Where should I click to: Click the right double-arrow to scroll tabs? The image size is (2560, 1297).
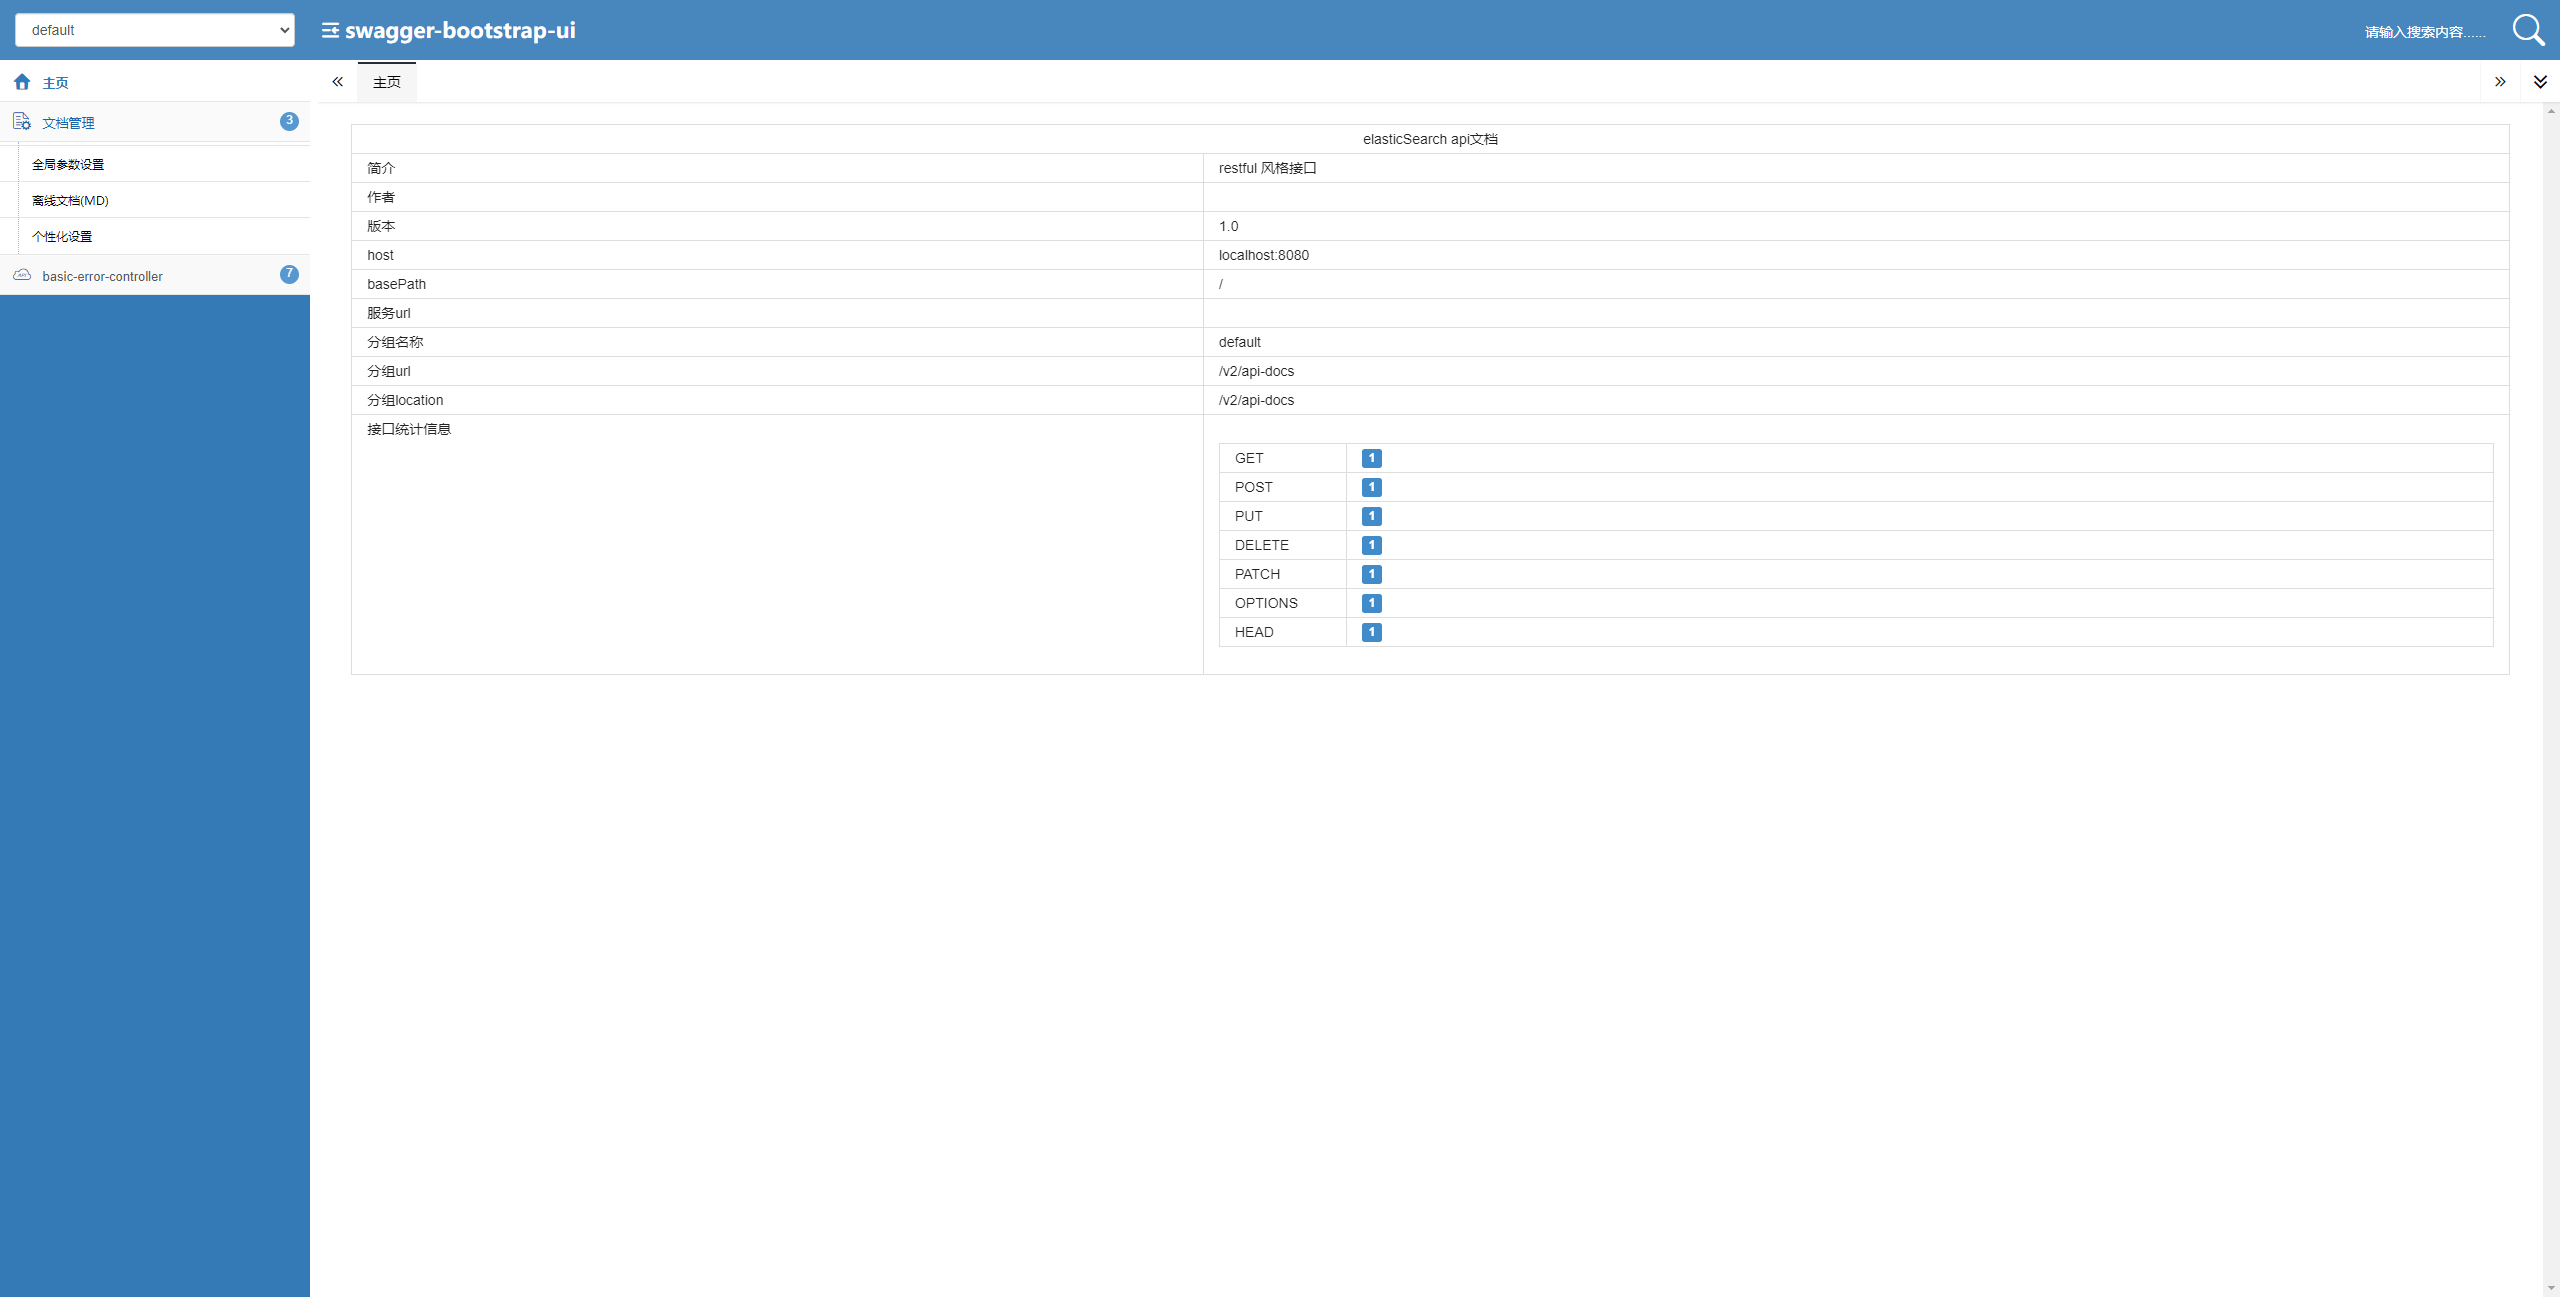[x=2500, y=81]
